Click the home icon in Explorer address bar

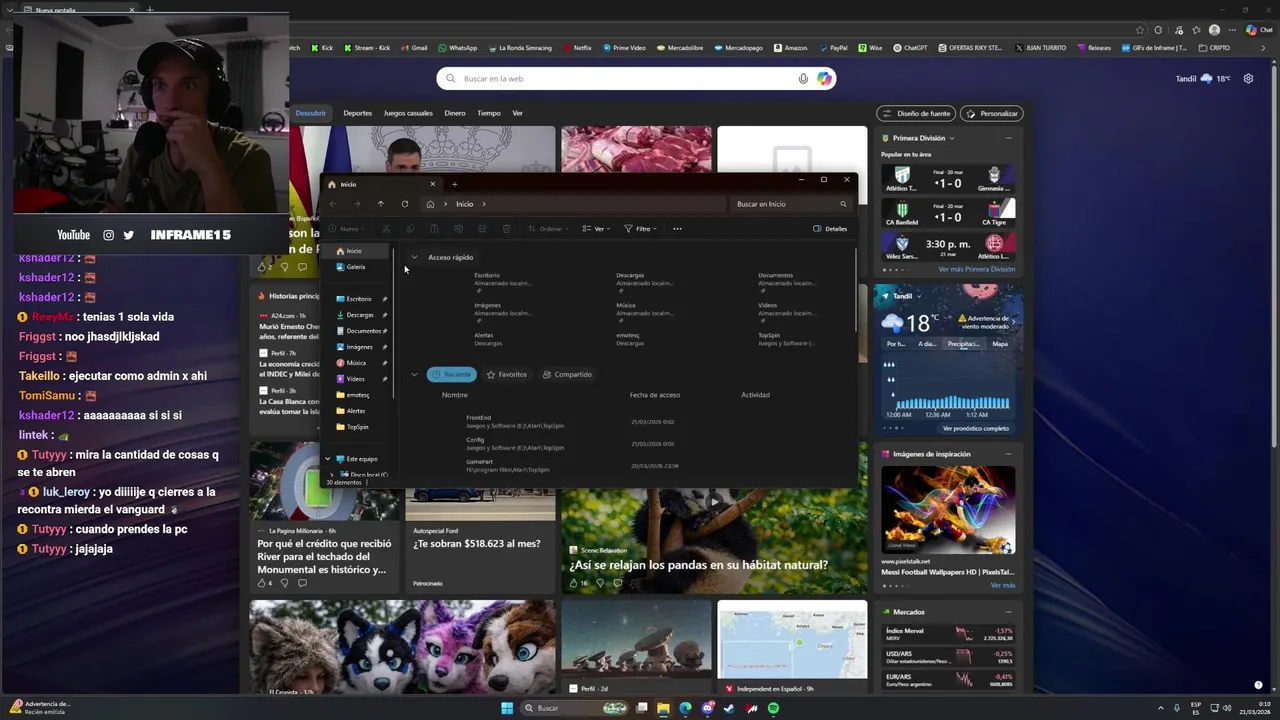click(x=430, y=204)
